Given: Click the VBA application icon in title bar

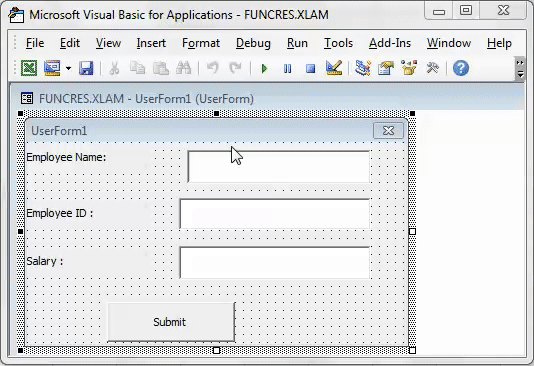Looking at the screenshot, I should (16, 15).
